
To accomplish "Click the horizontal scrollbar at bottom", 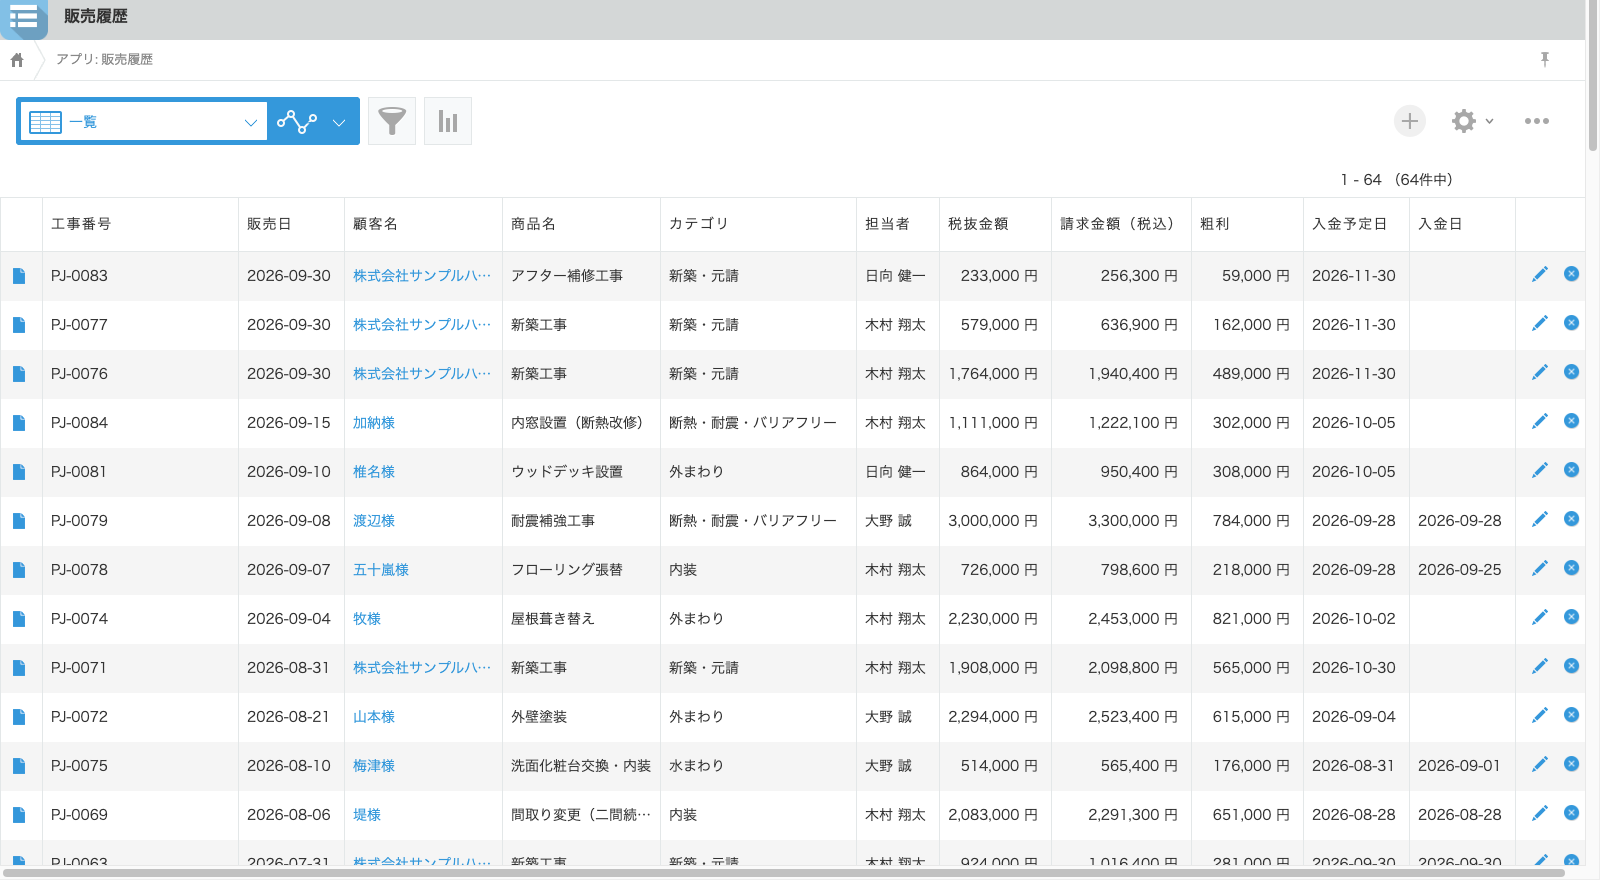I will [784, 873].
